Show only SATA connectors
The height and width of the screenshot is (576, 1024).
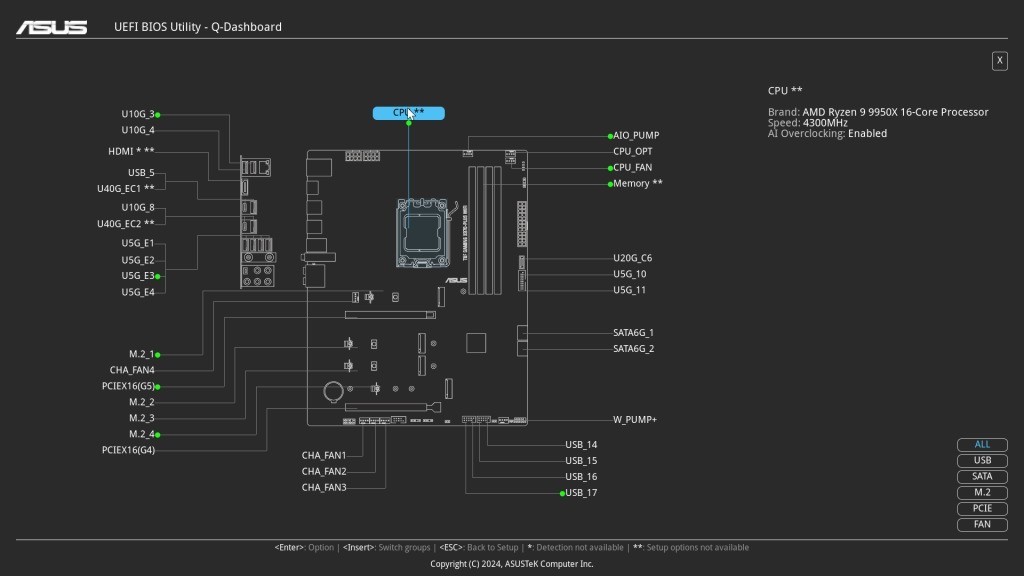[982, 477]
